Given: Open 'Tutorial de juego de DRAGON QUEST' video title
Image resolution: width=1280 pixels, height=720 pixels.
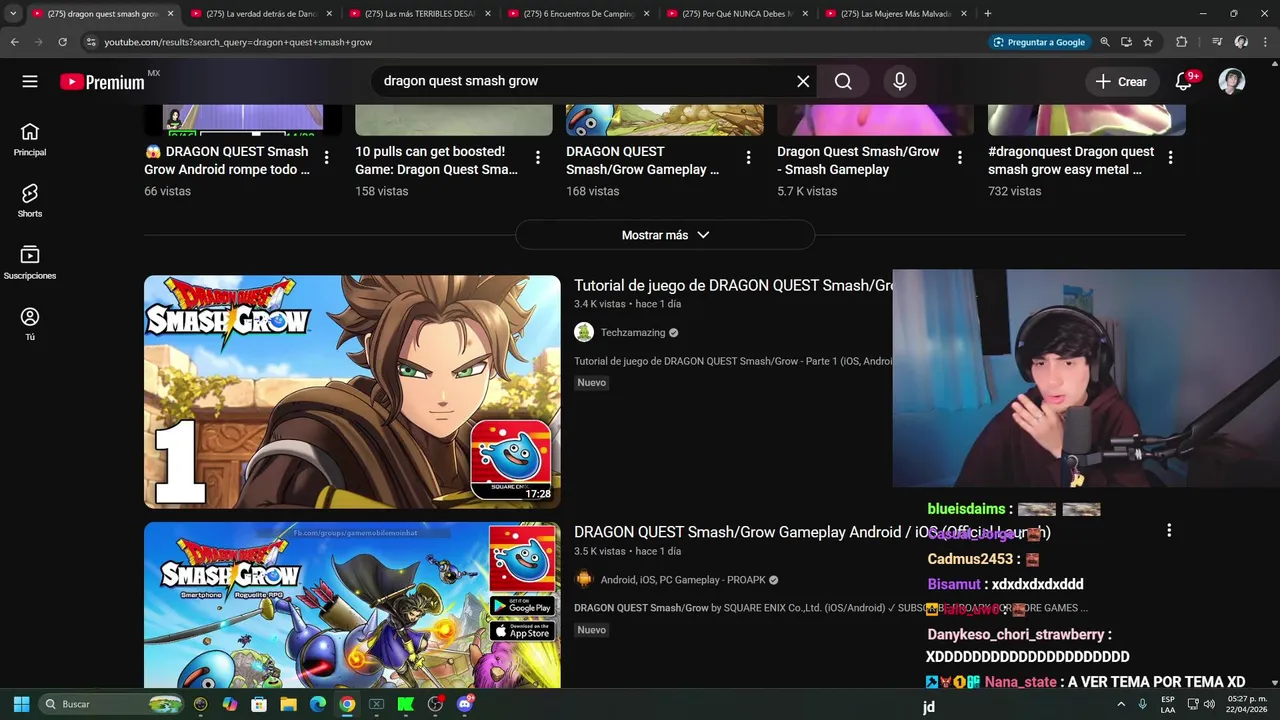Looking at the screenshot, I should click(733, 286).
